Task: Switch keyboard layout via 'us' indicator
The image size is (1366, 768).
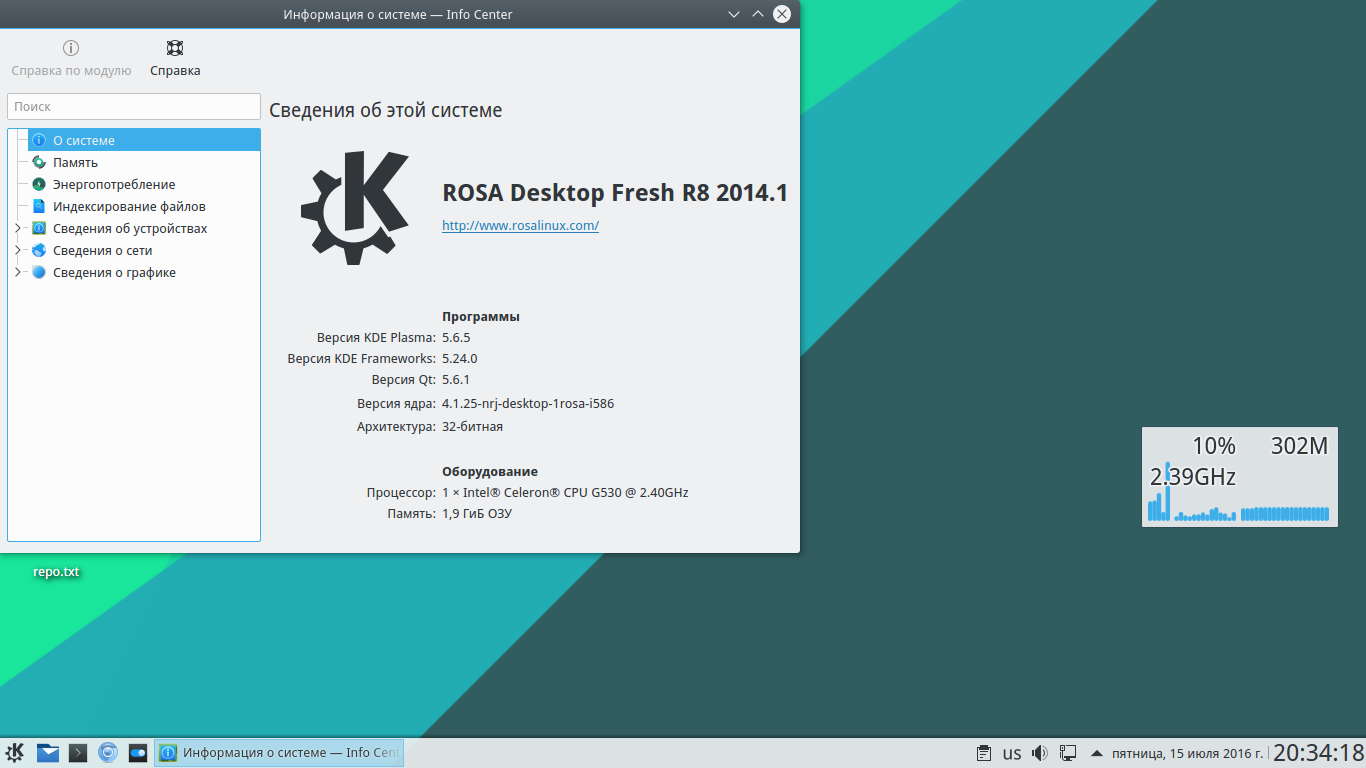Action: [x=1012, y=753]
